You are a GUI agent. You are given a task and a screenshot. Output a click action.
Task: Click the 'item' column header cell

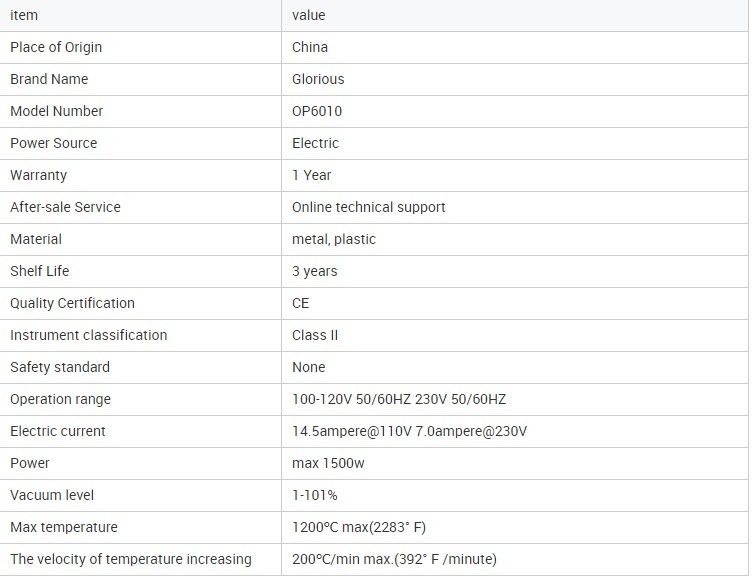click(24, 15)
